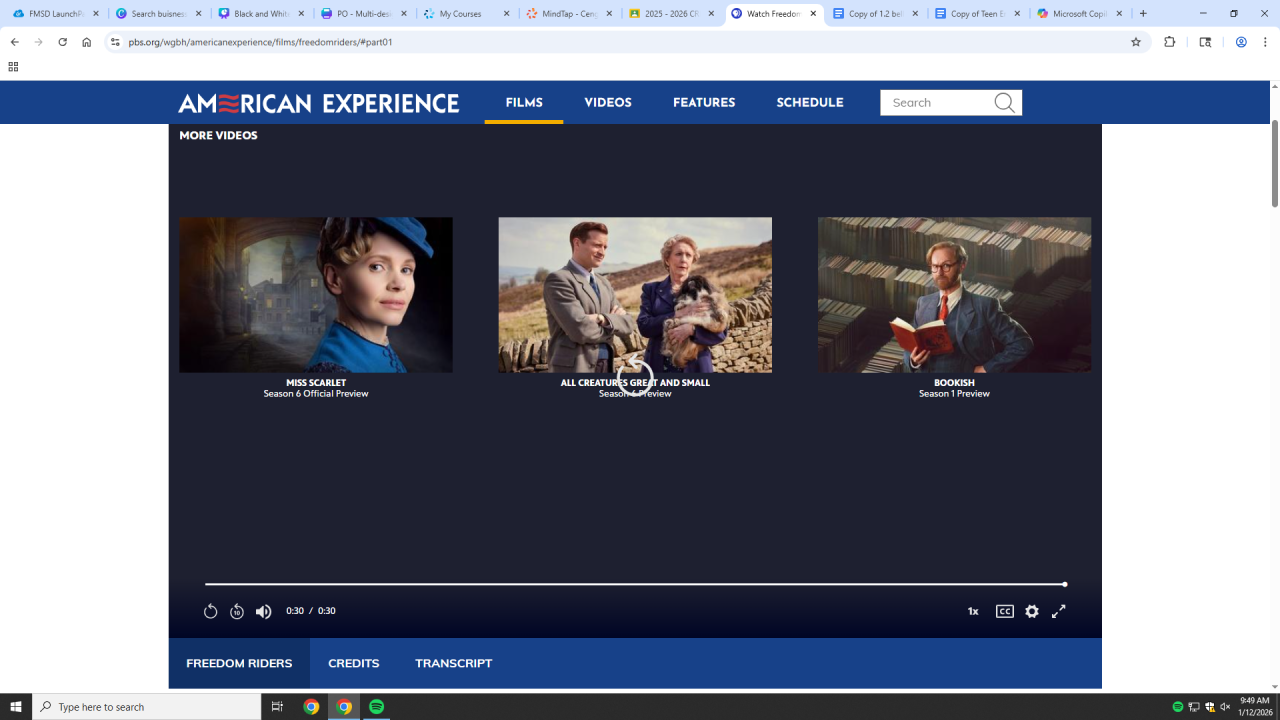Image resolution: width=1280 pixels, height=720 pixels.
Task: Click the muted system volume icon
Action: (x=1226, y=707)
